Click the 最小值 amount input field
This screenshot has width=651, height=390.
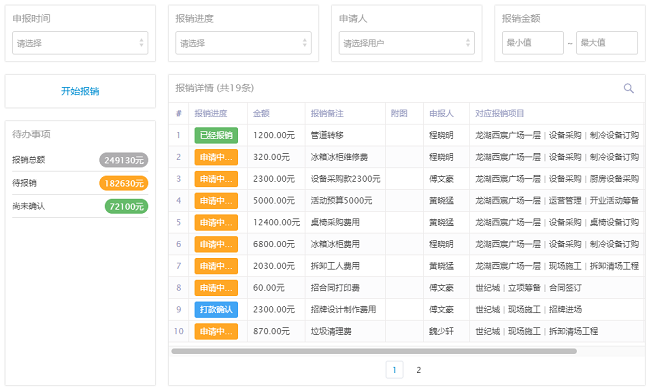(533, 43)
